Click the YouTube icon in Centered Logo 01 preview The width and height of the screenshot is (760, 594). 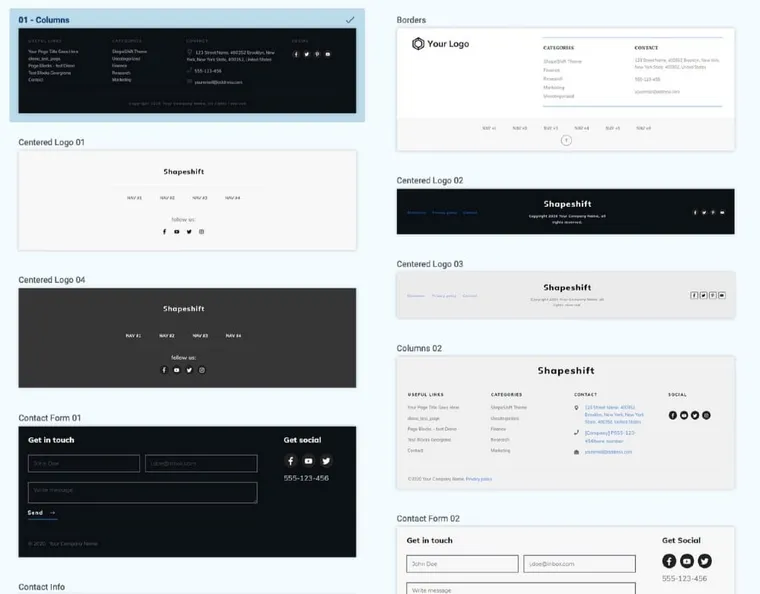176,232
